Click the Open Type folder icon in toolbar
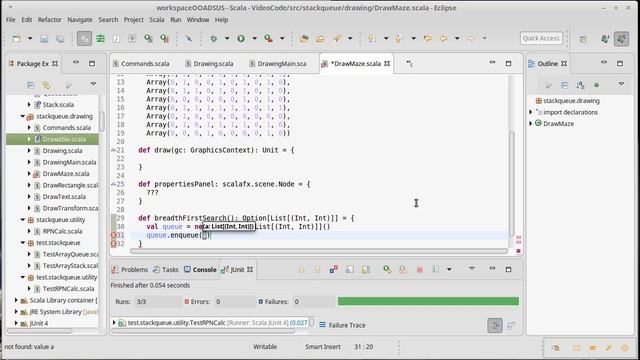640x360 pixels. point(304,38)
